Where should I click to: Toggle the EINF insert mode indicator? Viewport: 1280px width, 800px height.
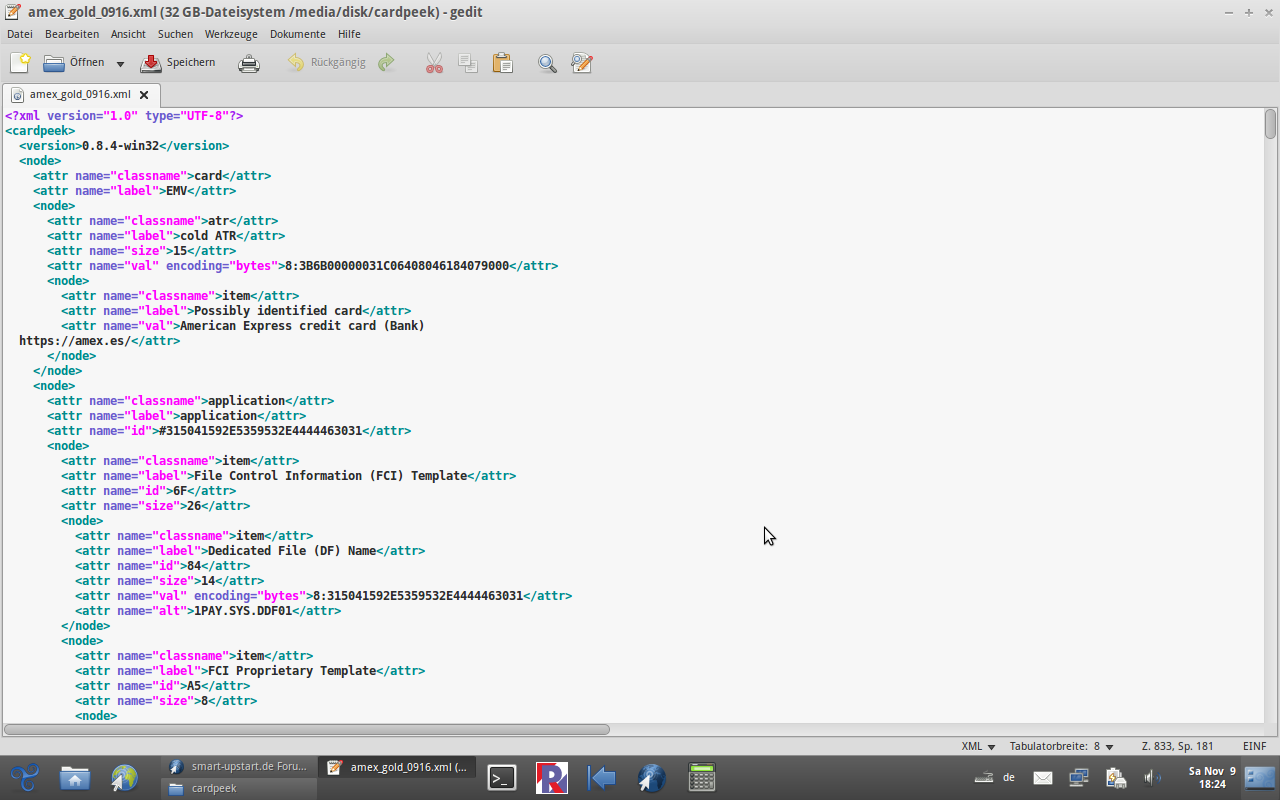pyautogui.click(x=1254, y=746)
